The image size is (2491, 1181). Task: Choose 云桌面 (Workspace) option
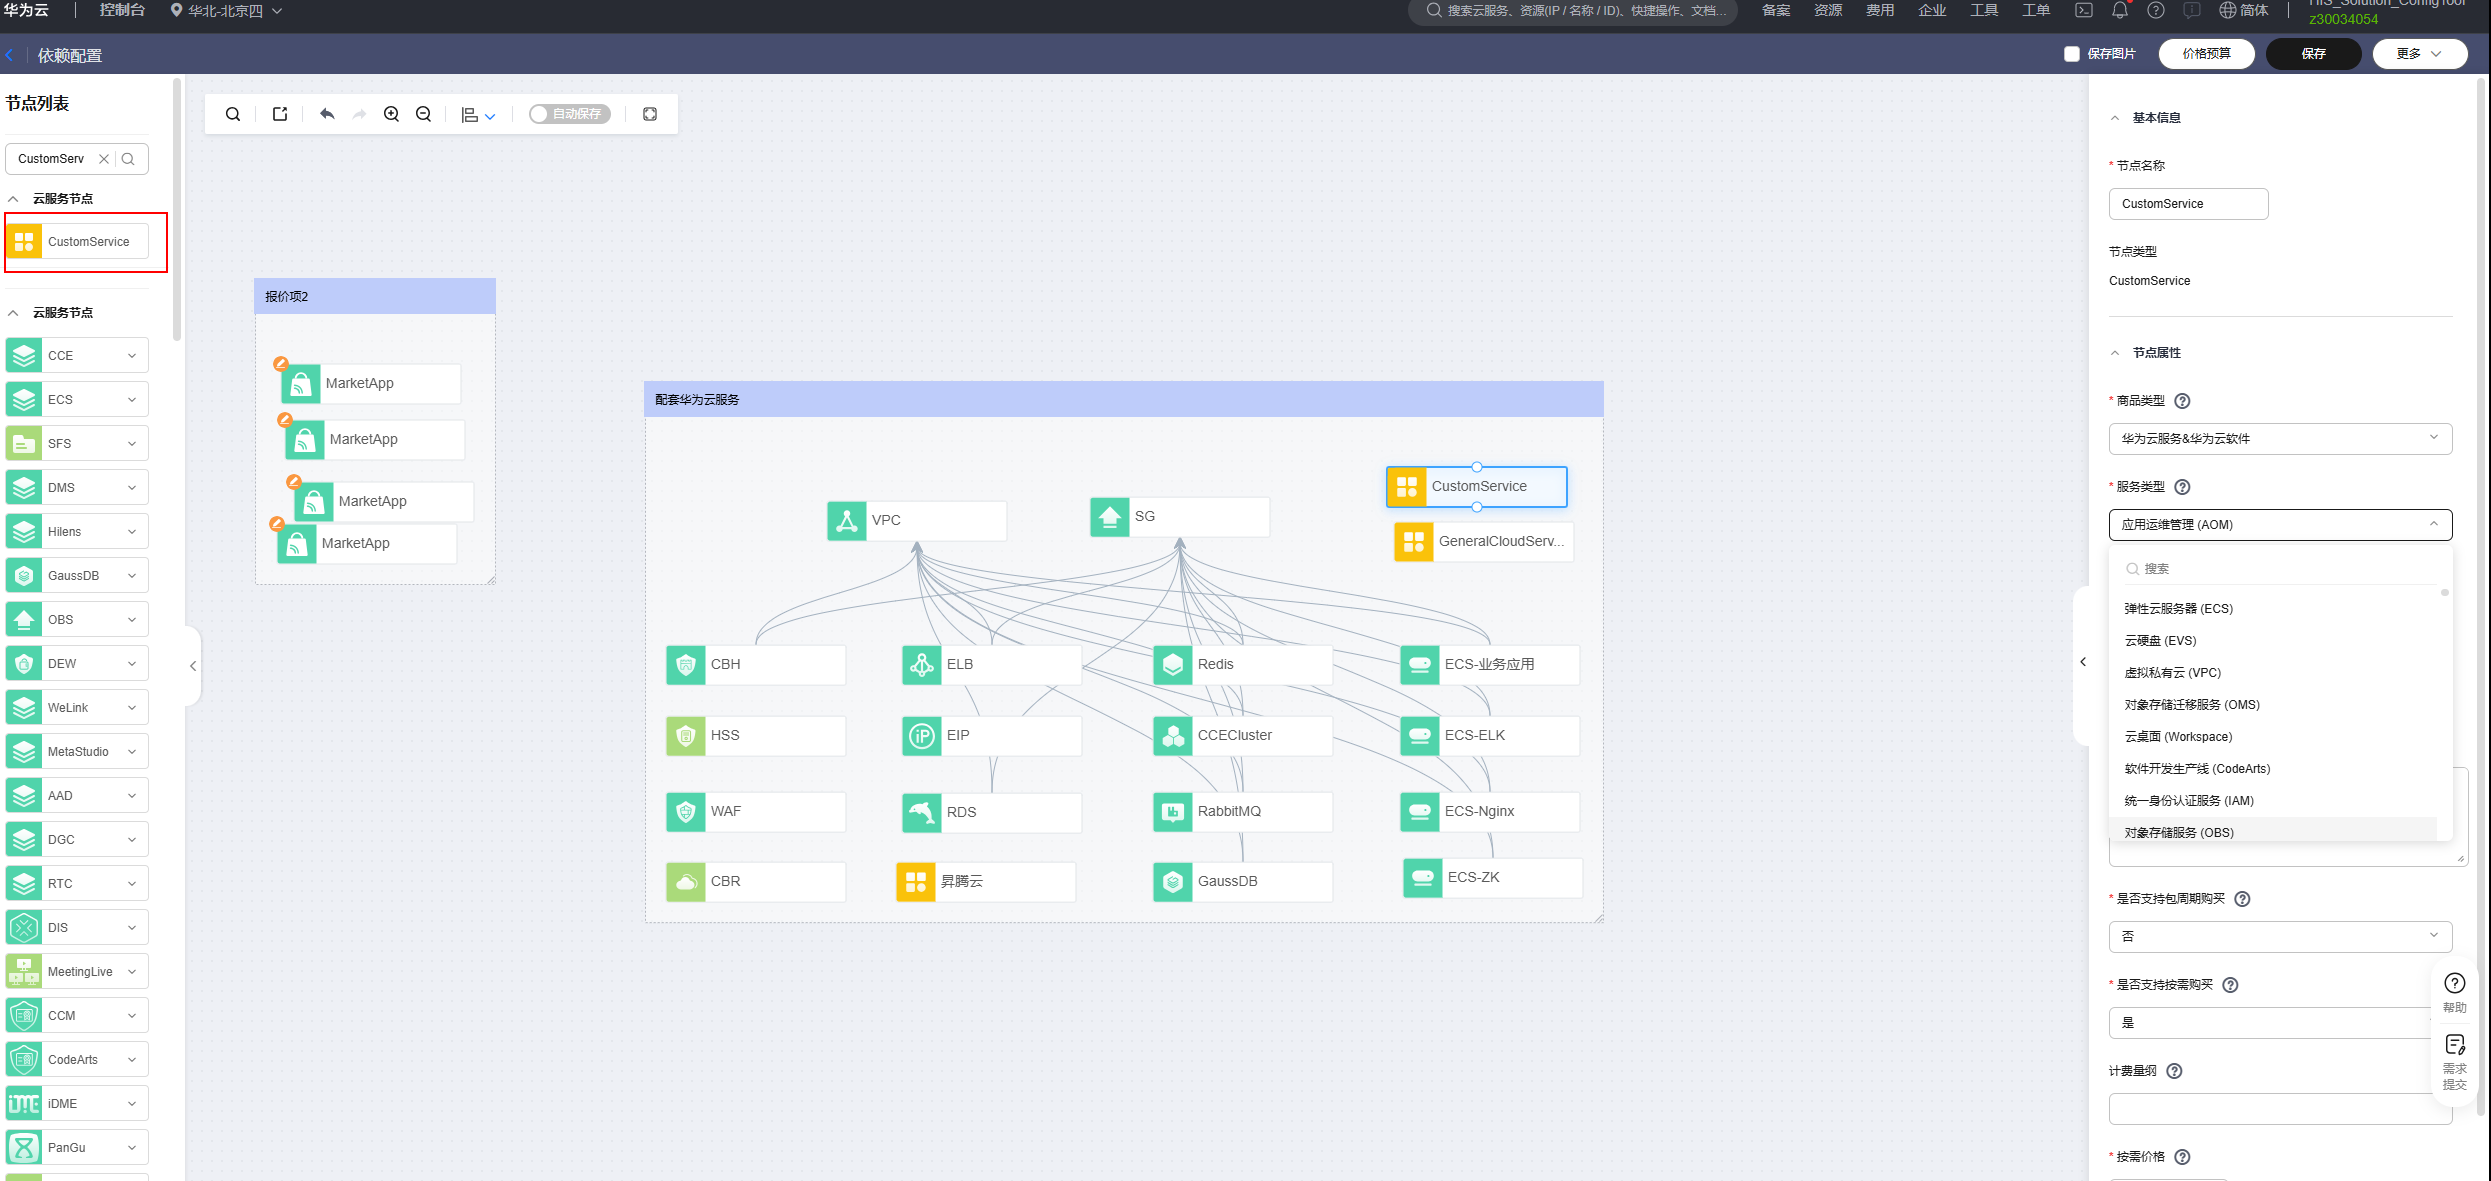(2178, 737)
